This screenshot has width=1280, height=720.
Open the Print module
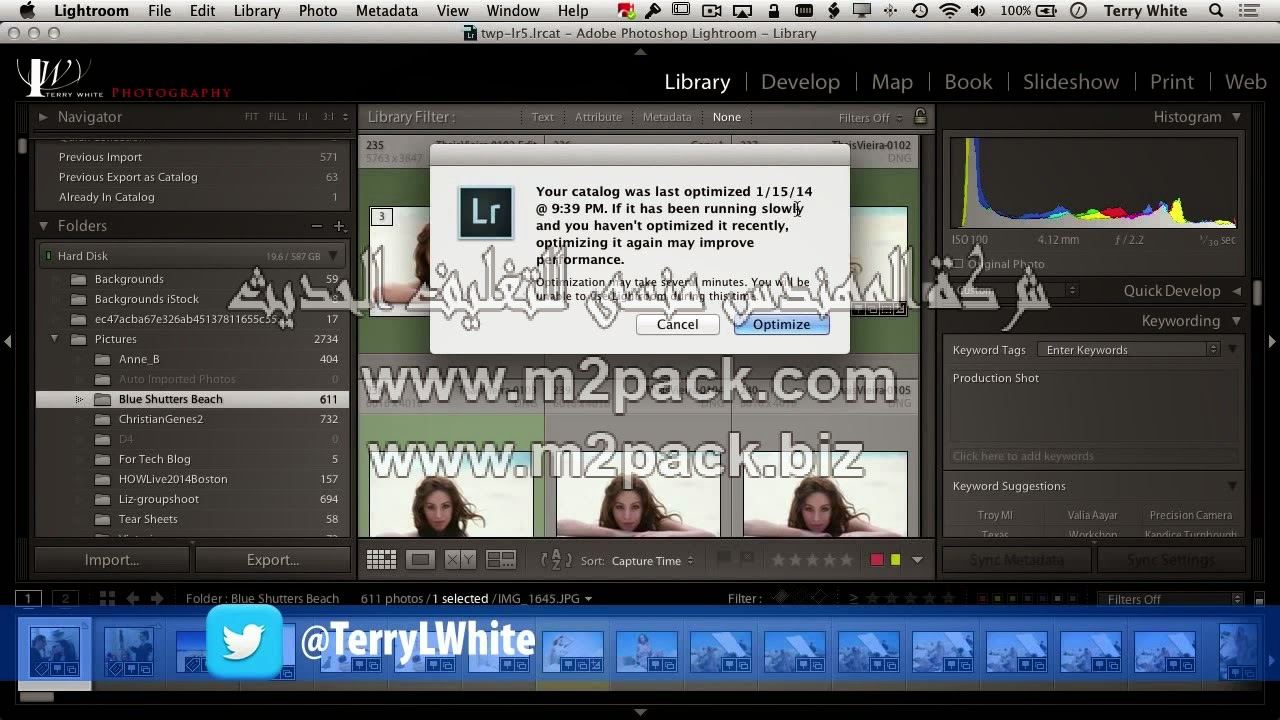tap(1172, 82)
